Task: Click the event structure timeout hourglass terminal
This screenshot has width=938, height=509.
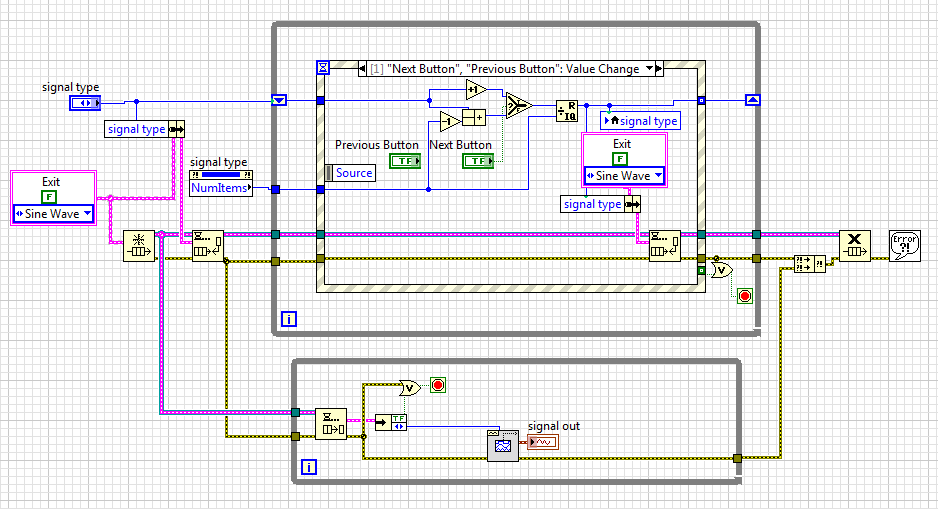Action: click(323, 68)
